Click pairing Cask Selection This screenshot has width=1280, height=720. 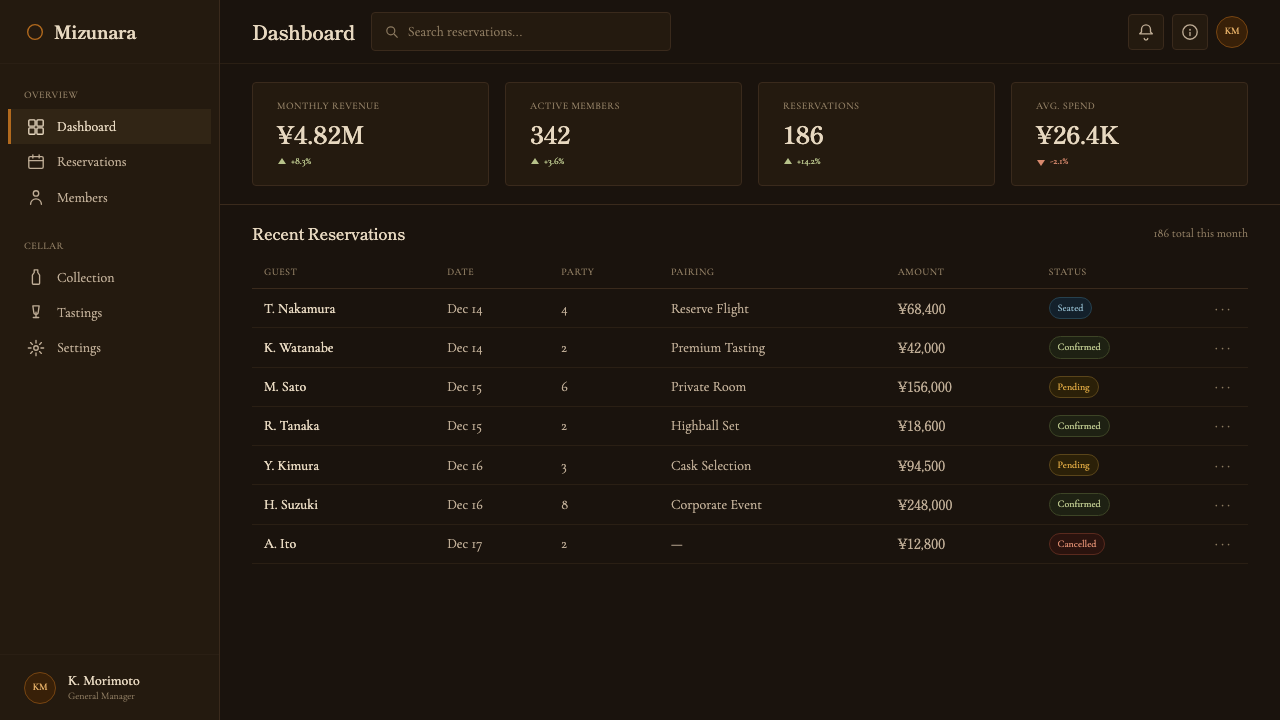point(711,466)
